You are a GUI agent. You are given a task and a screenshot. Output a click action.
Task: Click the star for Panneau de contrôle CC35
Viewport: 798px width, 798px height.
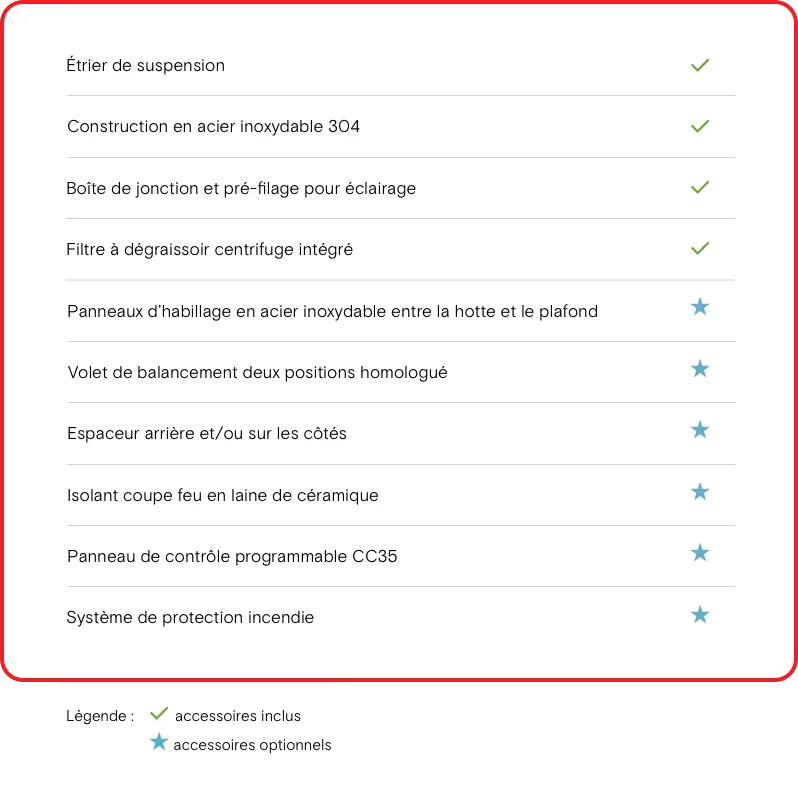(700, 553)
